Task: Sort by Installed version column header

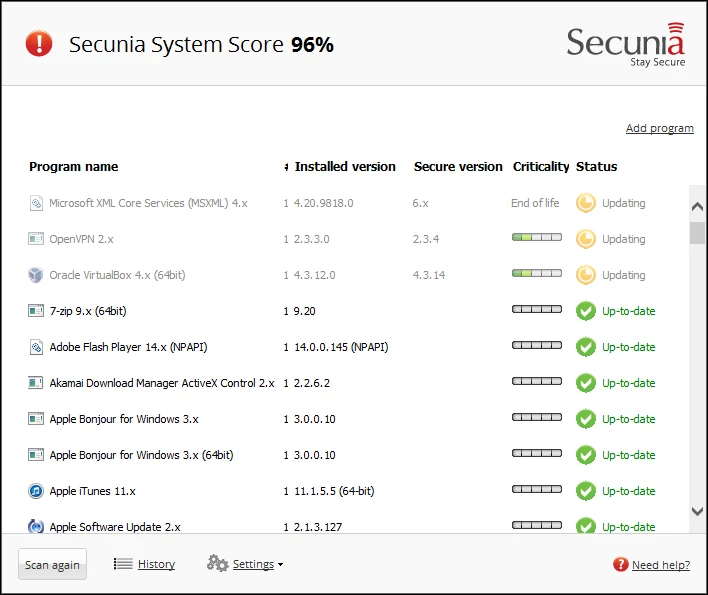Action: (345, 167)
